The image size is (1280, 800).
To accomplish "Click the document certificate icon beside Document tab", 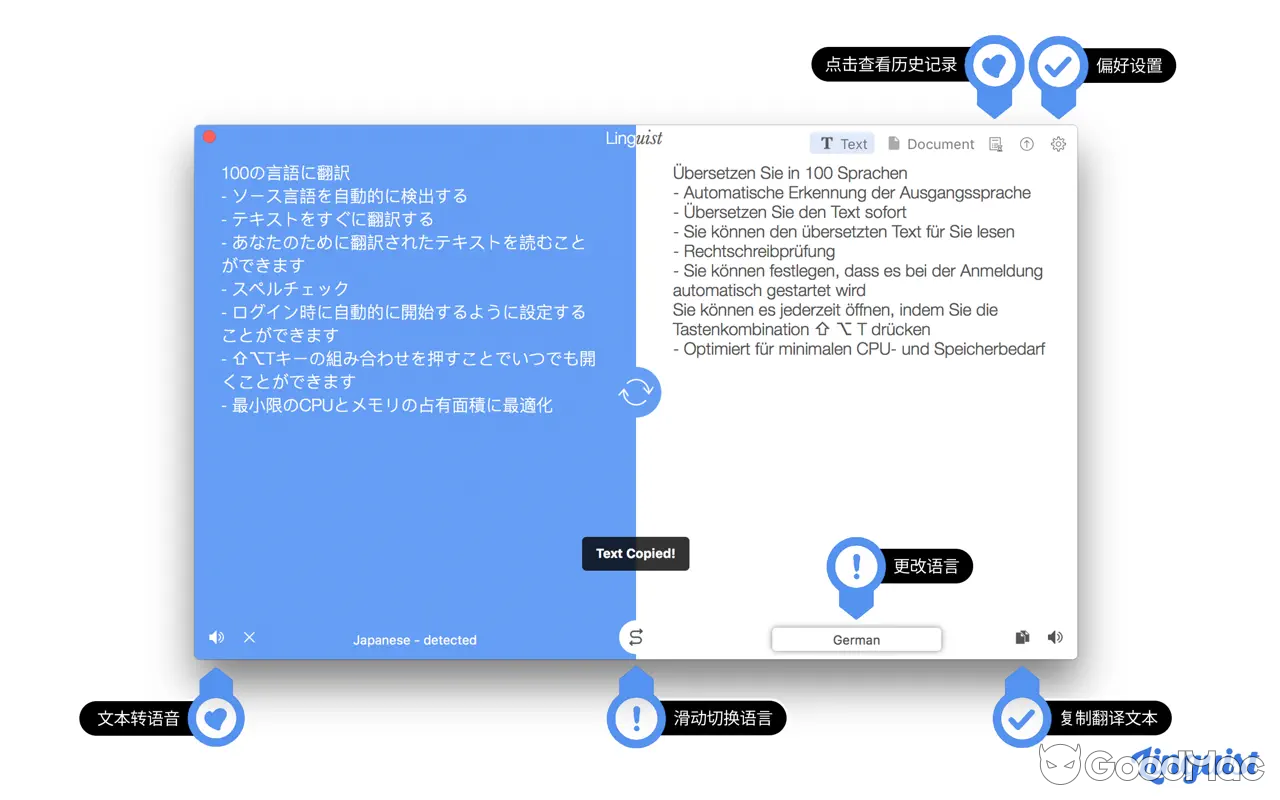I will click(x=995, y=144).
